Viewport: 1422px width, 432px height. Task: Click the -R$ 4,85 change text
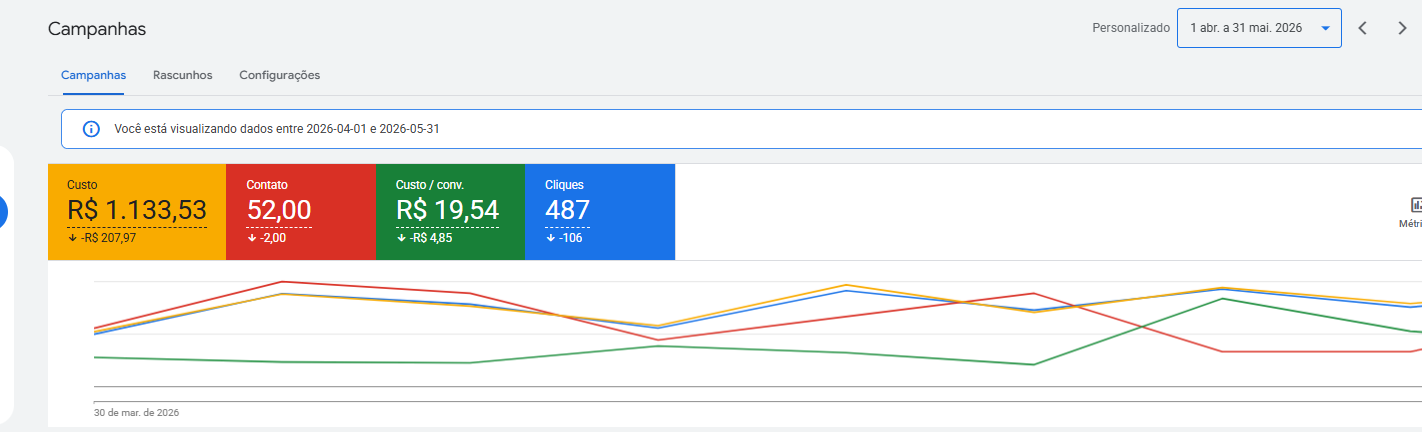click(x=430, y=238)
